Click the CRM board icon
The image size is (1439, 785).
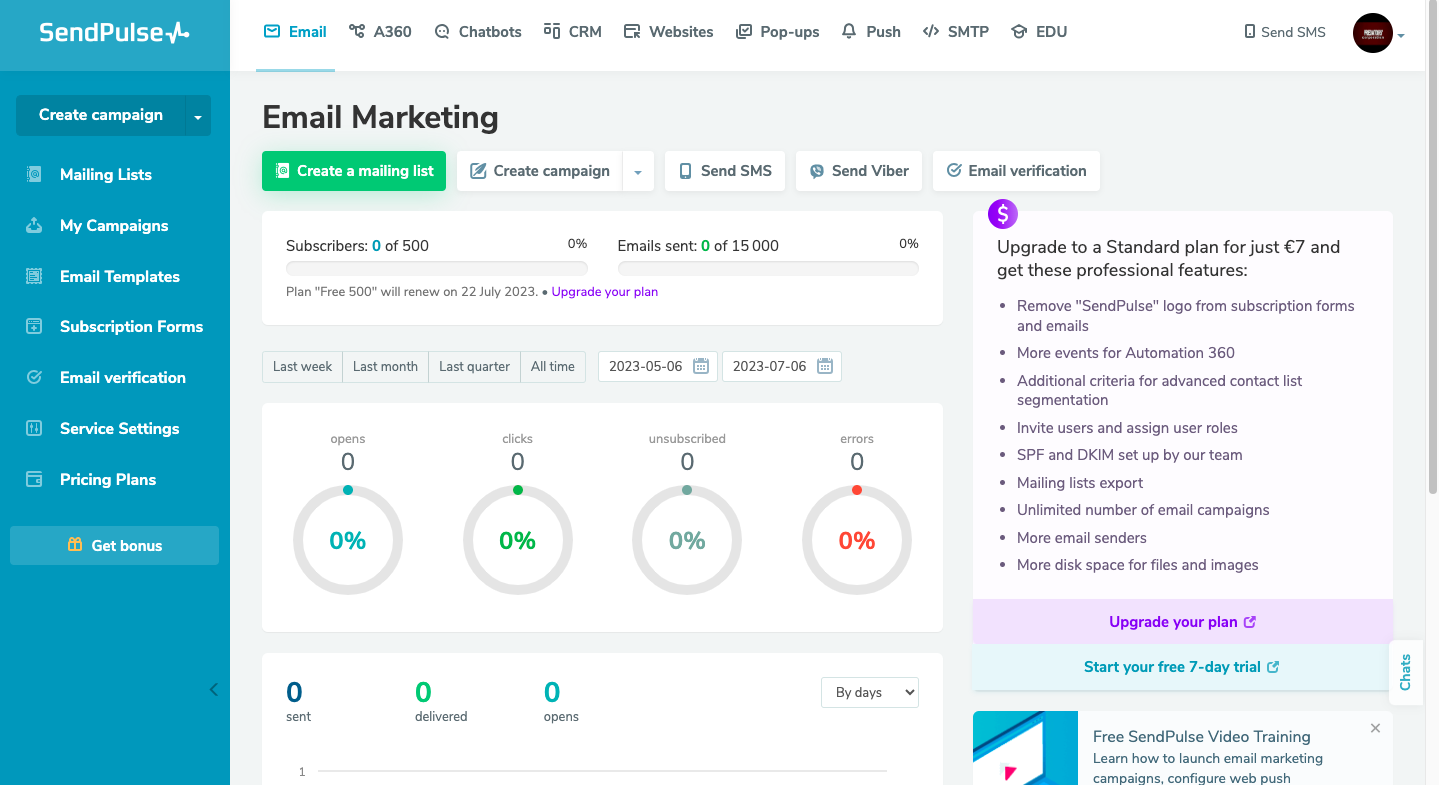(x=552, y=31)
